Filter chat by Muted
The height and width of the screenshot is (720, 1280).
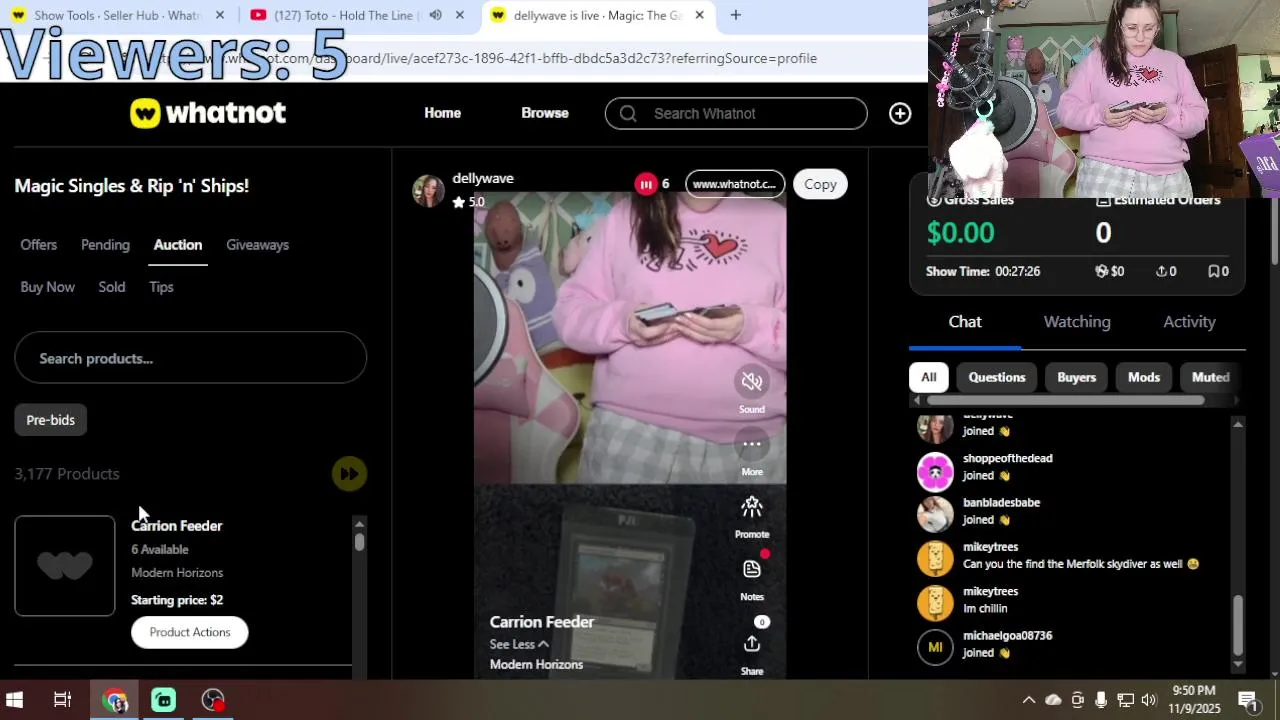pos(1210,377)
